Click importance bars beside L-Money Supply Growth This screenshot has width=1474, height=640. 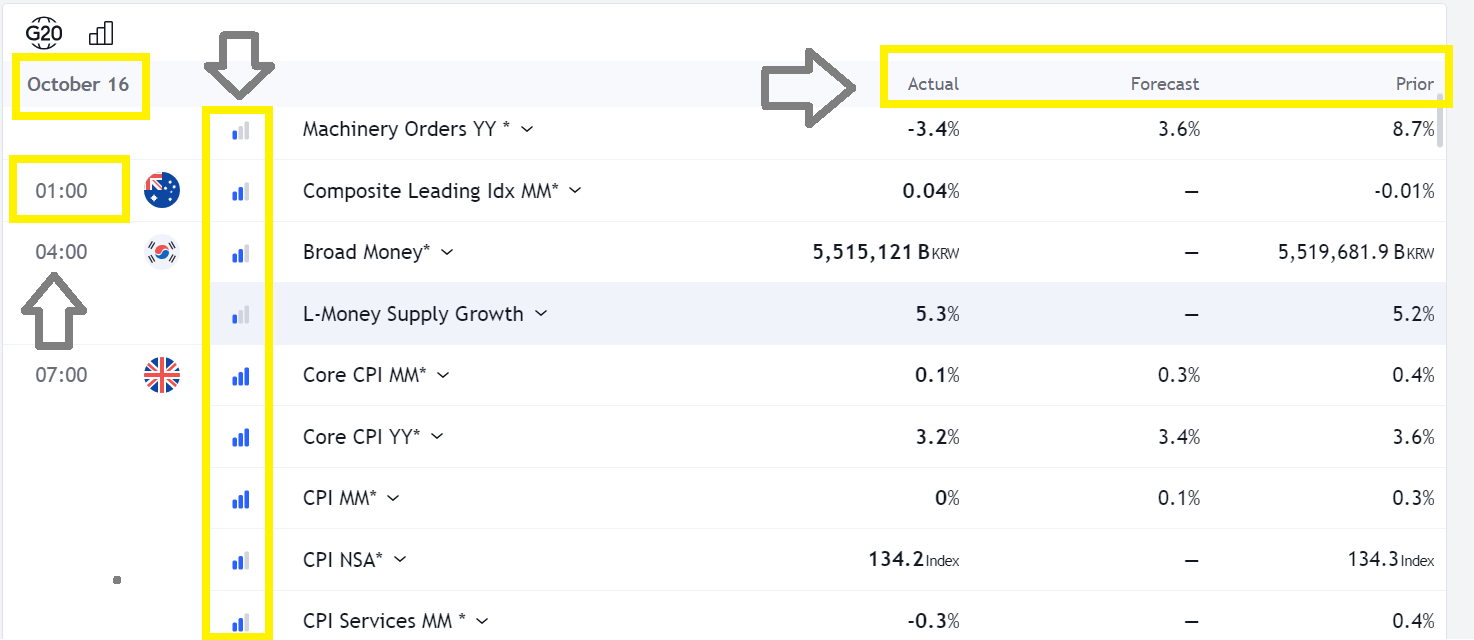tap(240, 315)
